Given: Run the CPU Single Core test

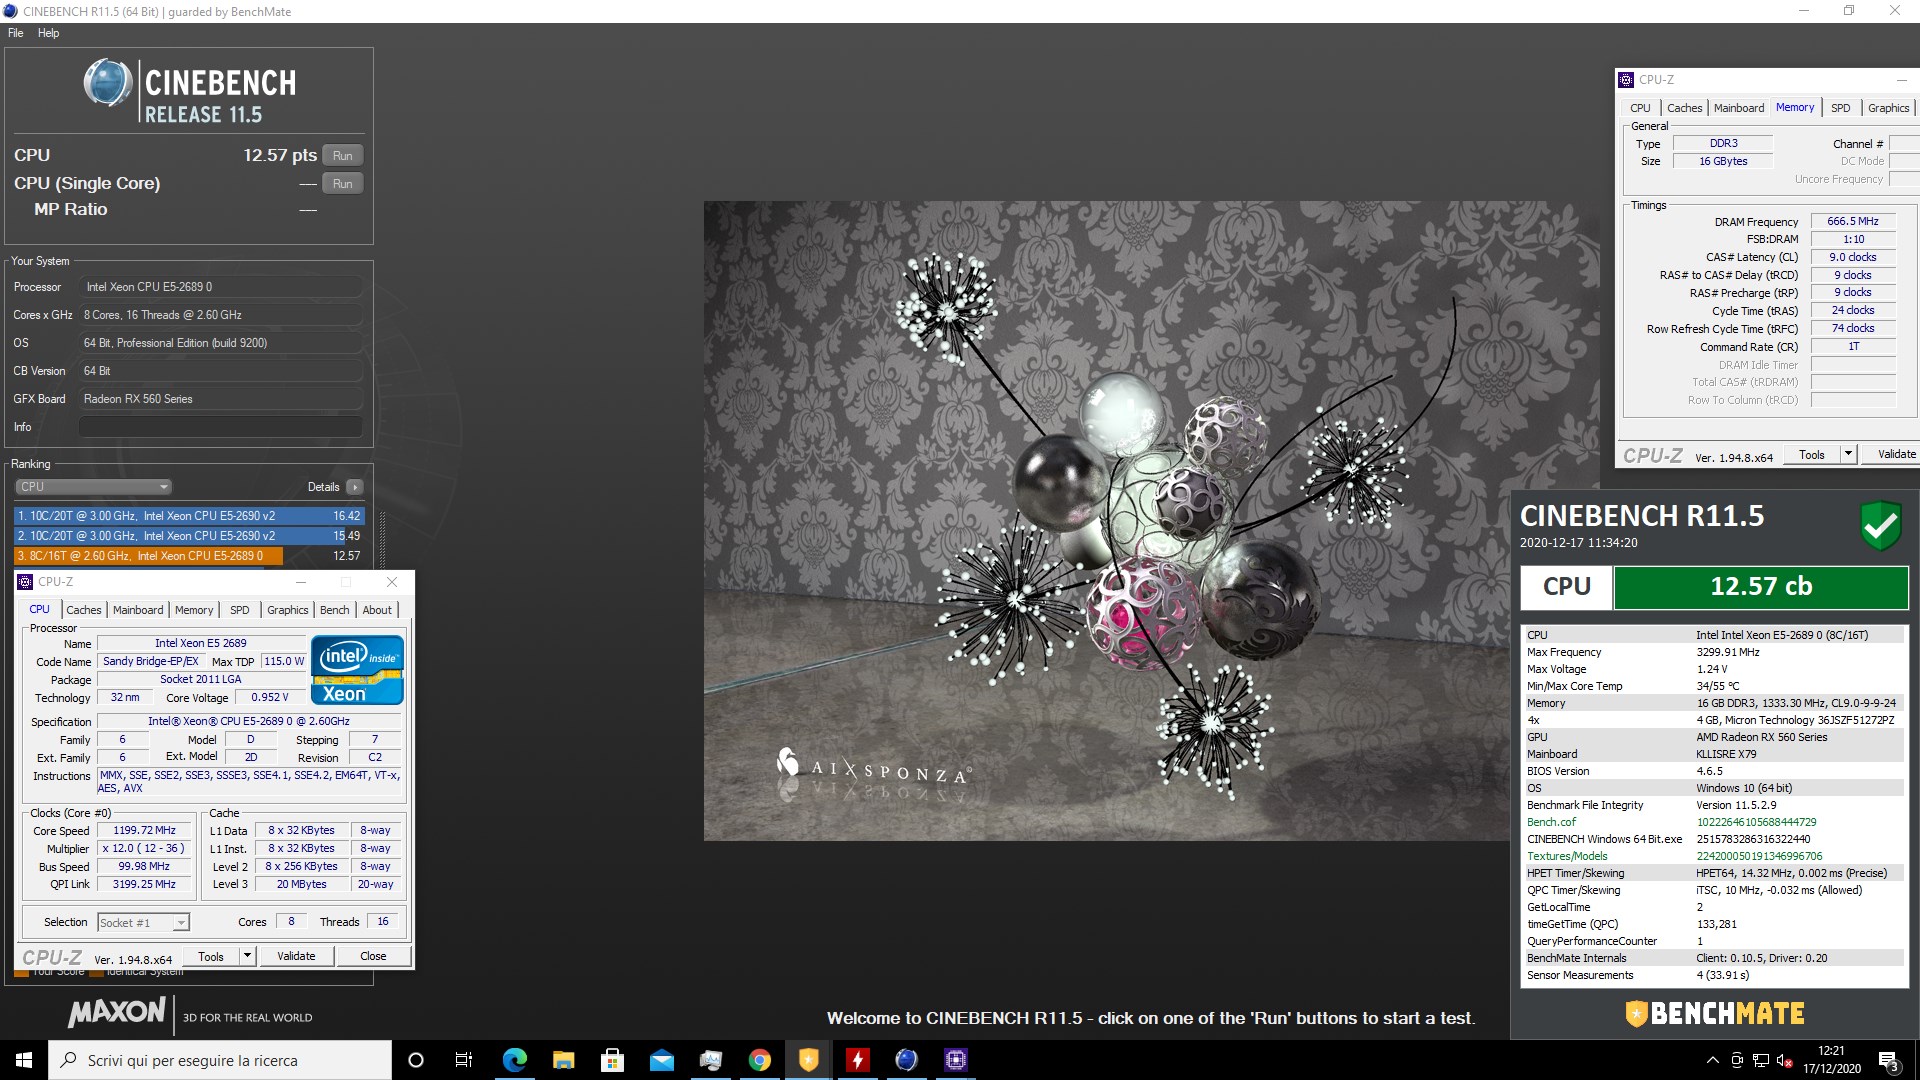Looking at the screenshot, I should tap(343, 184).
